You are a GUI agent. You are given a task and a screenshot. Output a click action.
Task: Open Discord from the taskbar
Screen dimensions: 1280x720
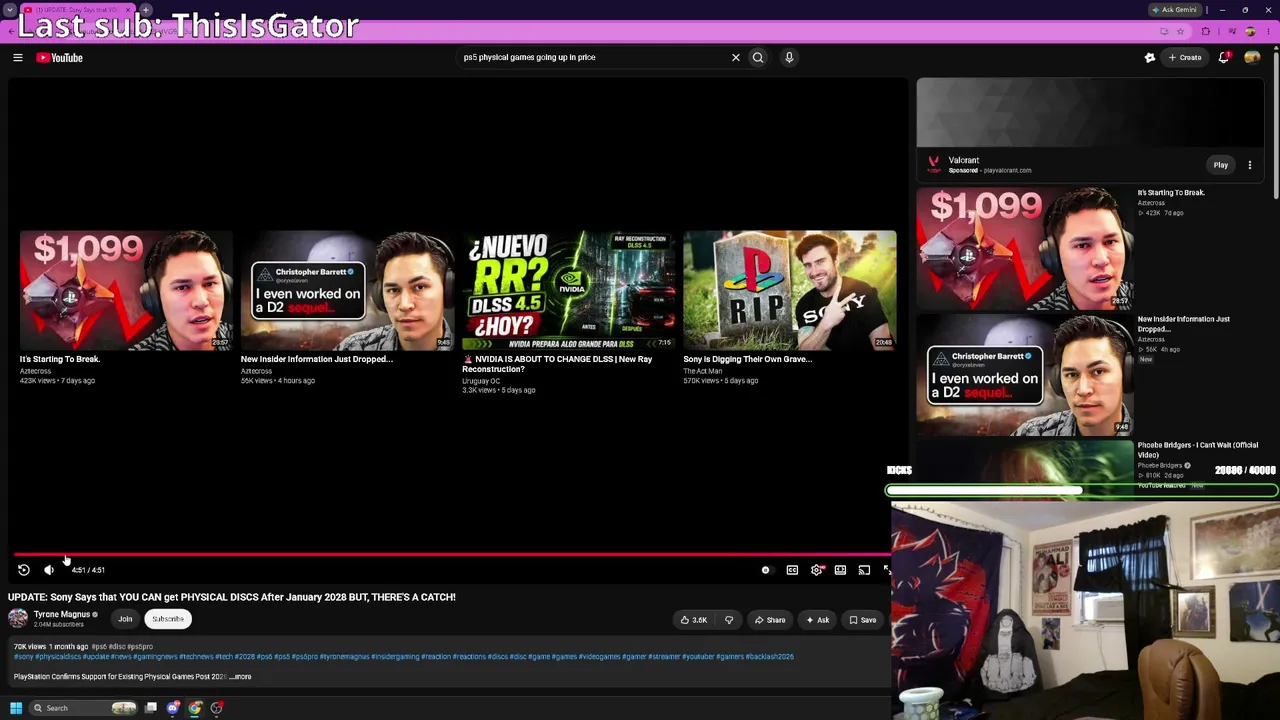[173, 708]
